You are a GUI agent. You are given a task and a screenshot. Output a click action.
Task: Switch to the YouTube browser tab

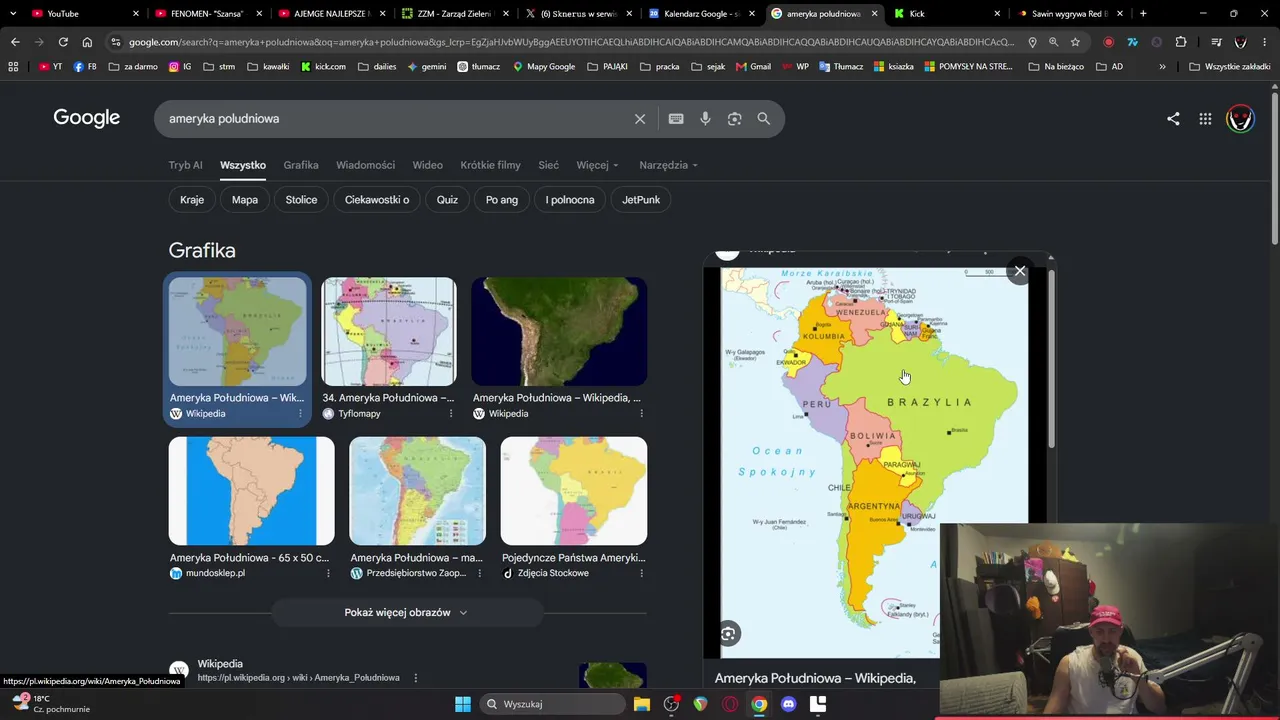click(x=80, y=14)
